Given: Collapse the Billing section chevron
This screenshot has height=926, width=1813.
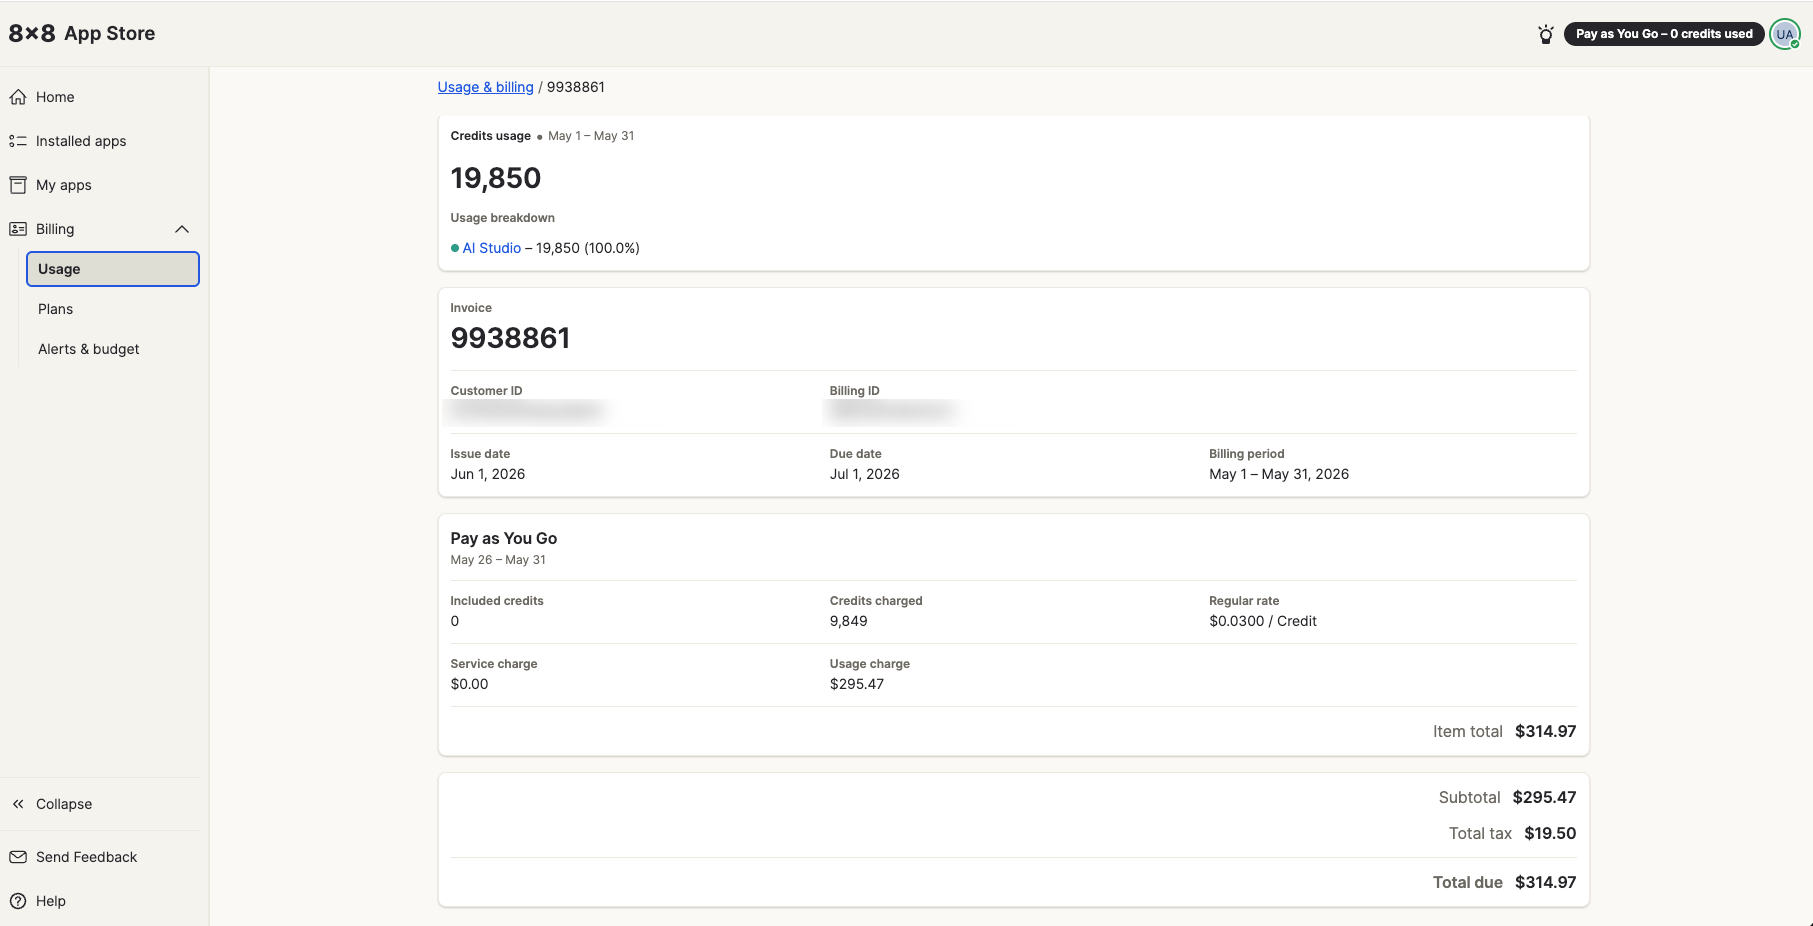Looking at the screenshot, I should (182, 229).
